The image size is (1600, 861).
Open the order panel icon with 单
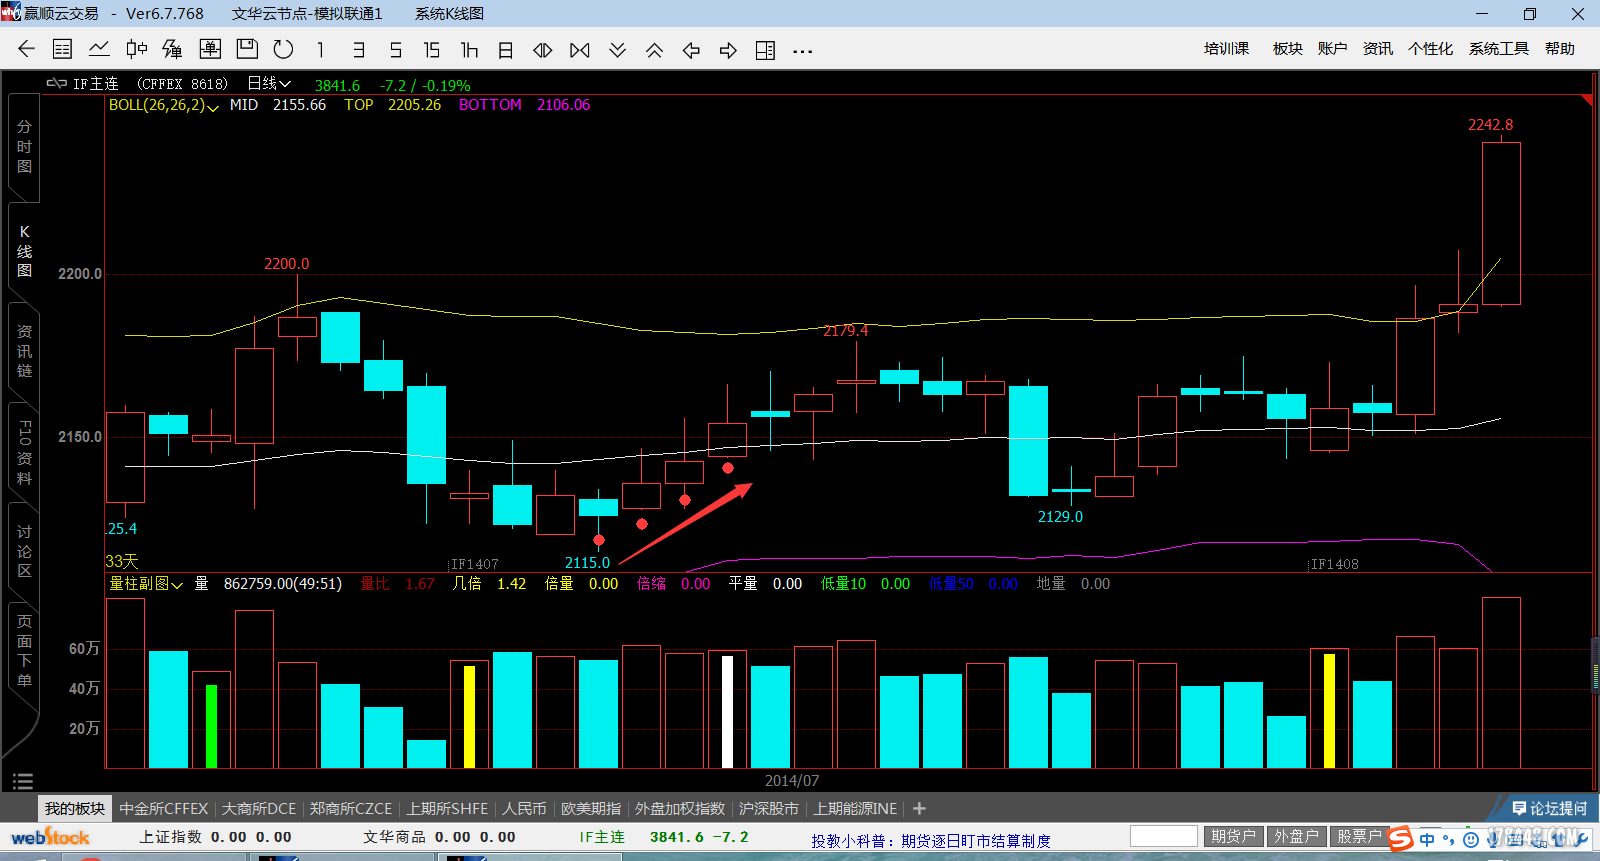point(210,49)
